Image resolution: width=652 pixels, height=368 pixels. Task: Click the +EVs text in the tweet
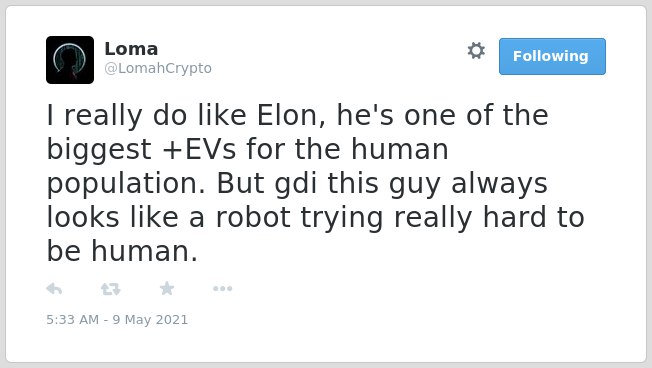pos(200,149)
